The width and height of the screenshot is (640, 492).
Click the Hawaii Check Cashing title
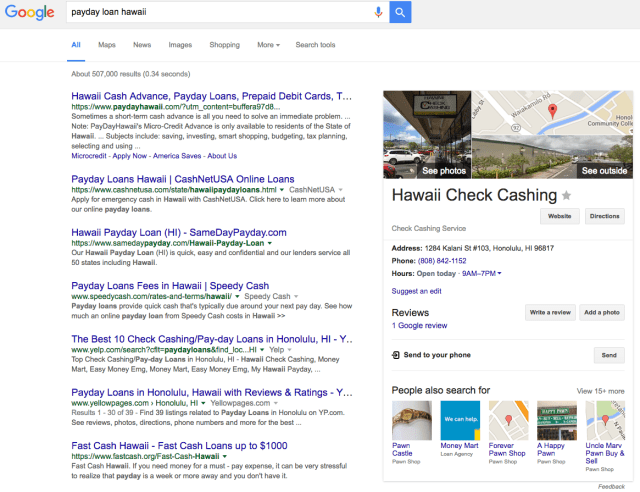(474, 196)
